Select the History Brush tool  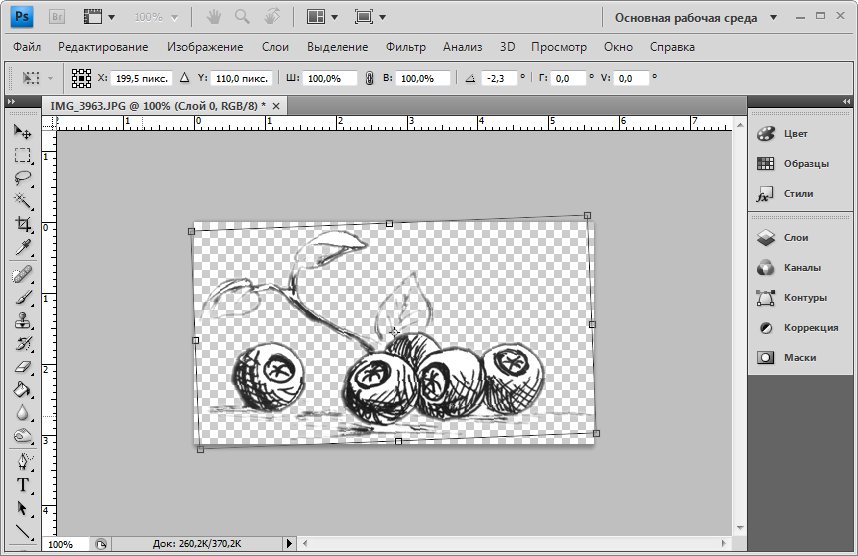(x=22, y=344)
